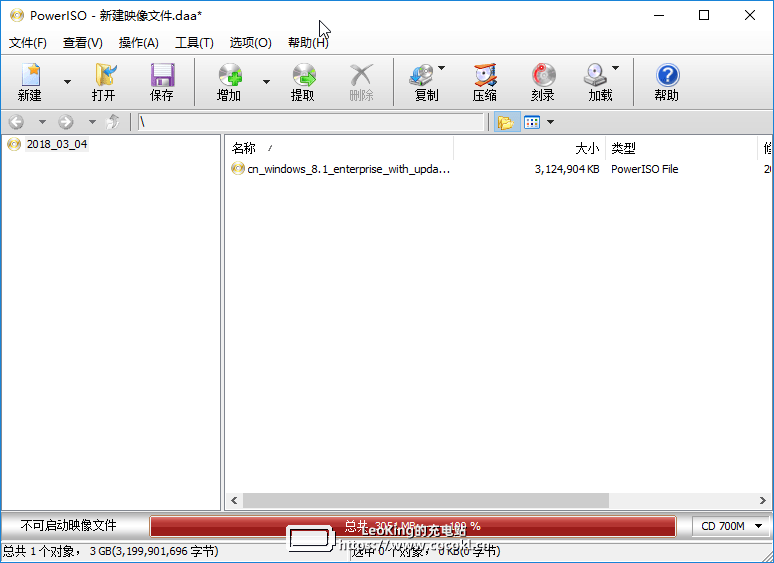Click the PowerISO title bar app icon
This screenshot has height=563, width=774.
(17, 15)
